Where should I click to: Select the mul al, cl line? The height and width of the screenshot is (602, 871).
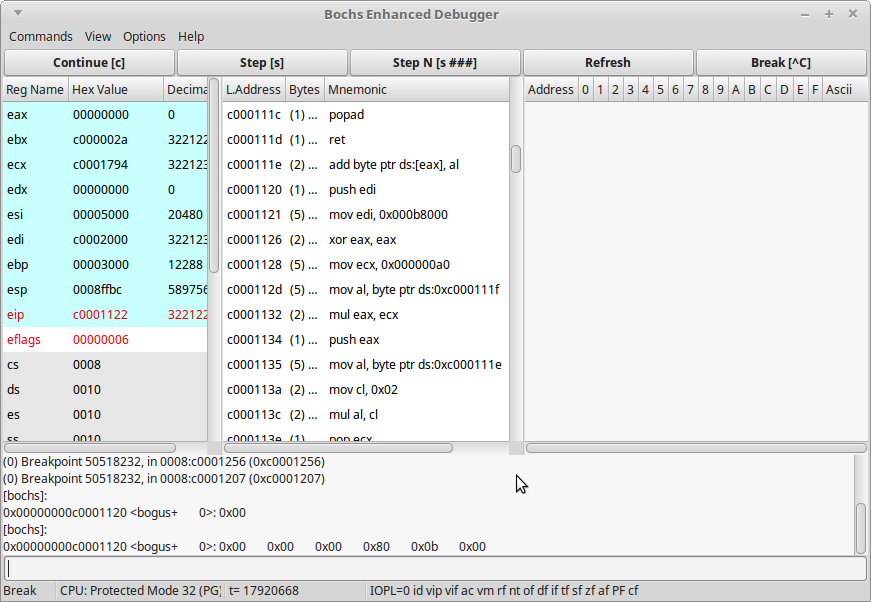[x=366, y=414]
